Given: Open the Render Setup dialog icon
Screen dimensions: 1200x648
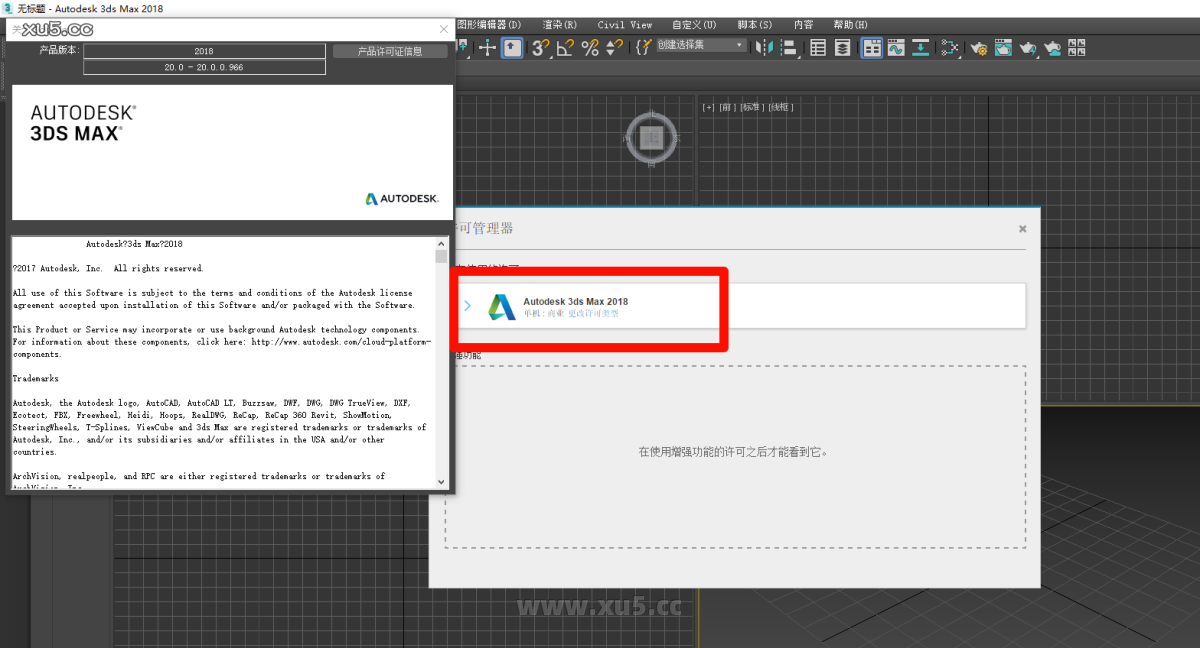Looking at the screenshot, I should pyautogui.click(x=978, y=47).
